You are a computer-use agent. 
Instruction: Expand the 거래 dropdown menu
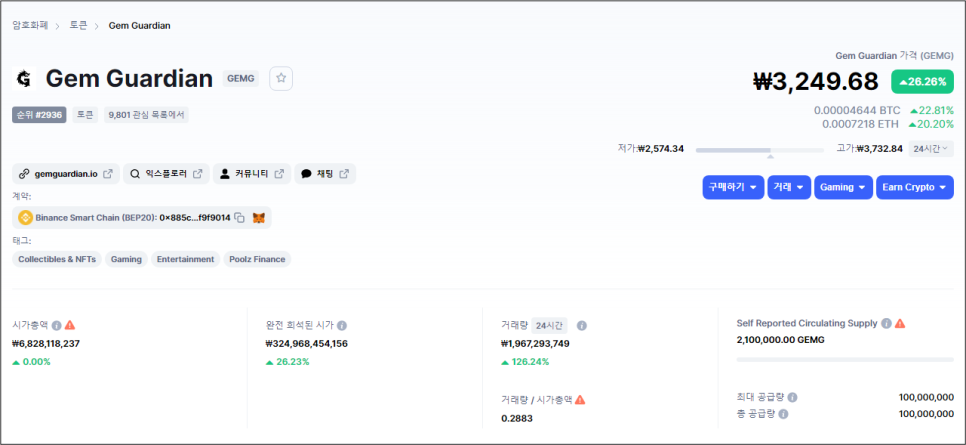point(789,187)
